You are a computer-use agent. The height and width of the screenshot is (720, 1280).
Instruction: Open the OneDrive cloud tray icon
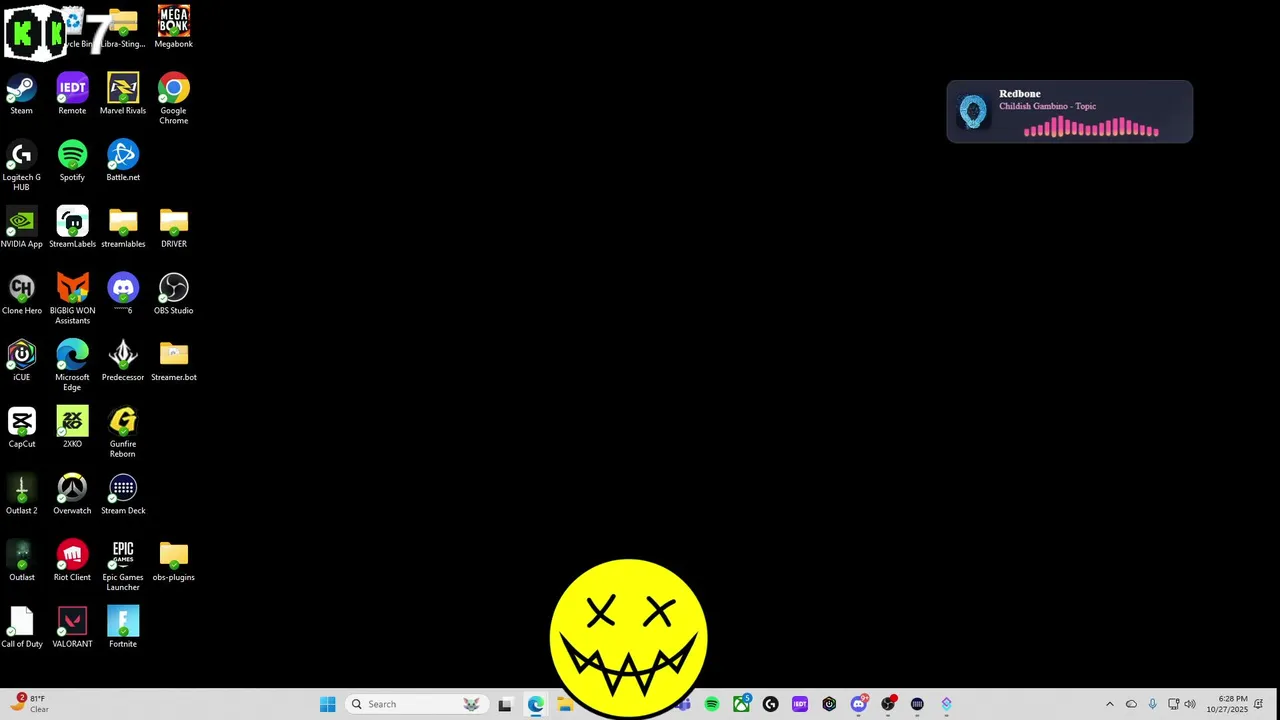point(1131,704)
